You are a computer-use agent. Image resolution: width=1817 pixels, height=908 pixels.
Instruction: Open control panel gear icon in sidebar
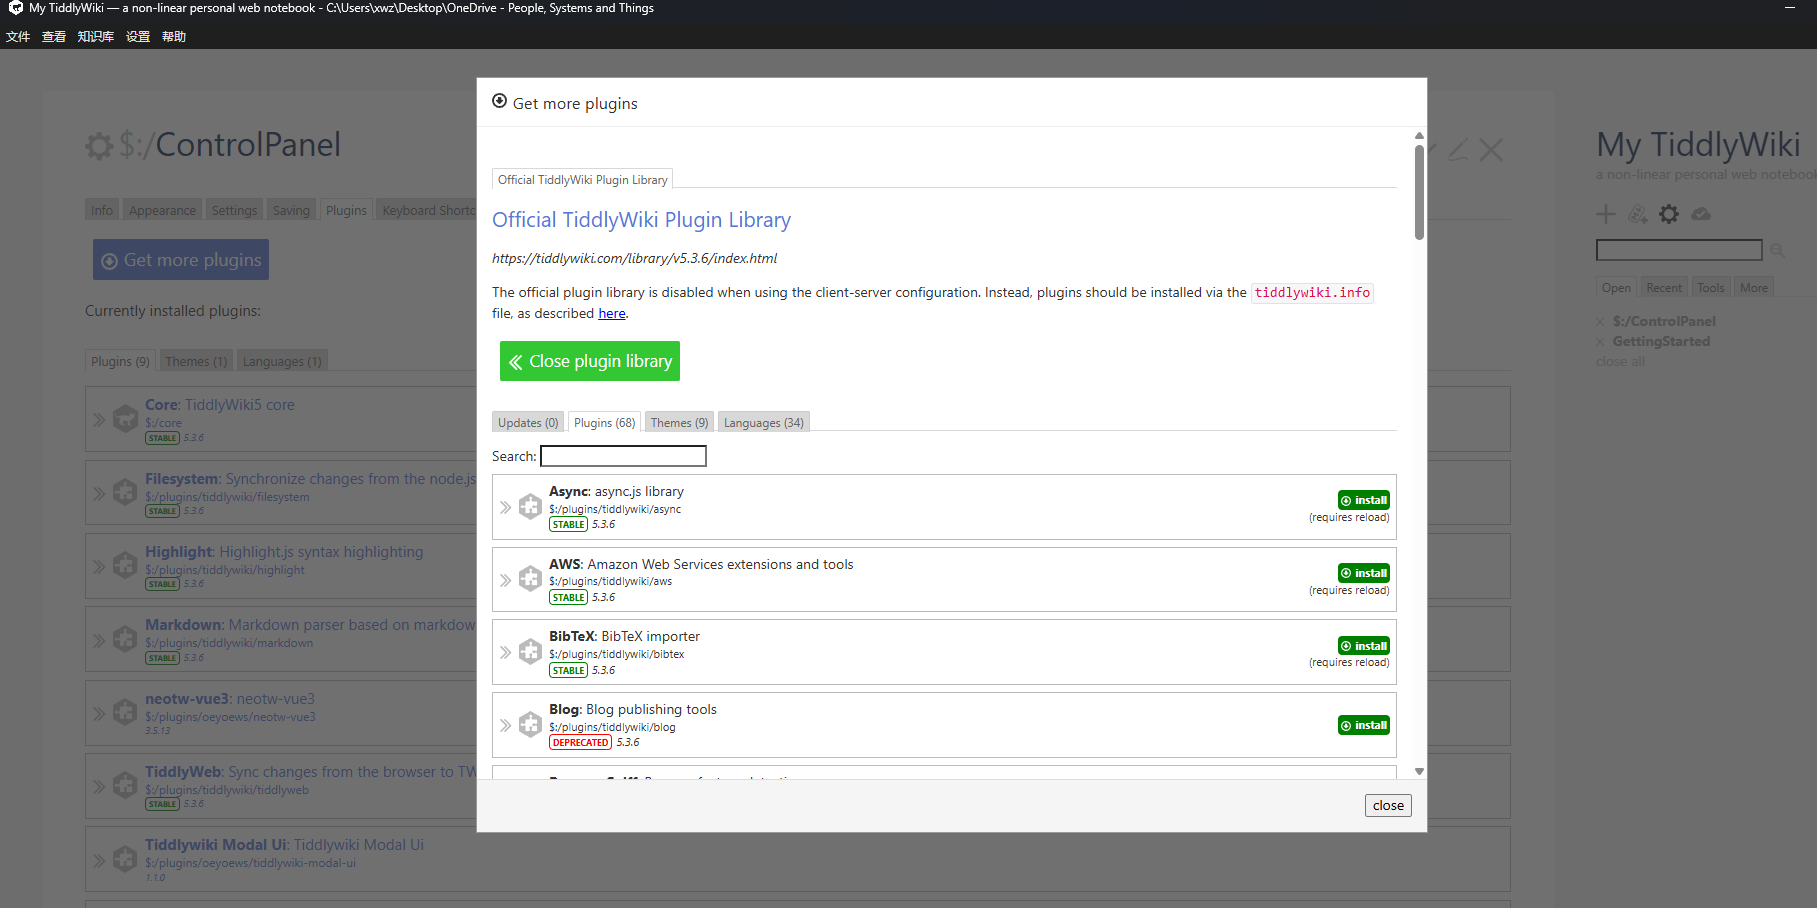(x=1669, y=214)
